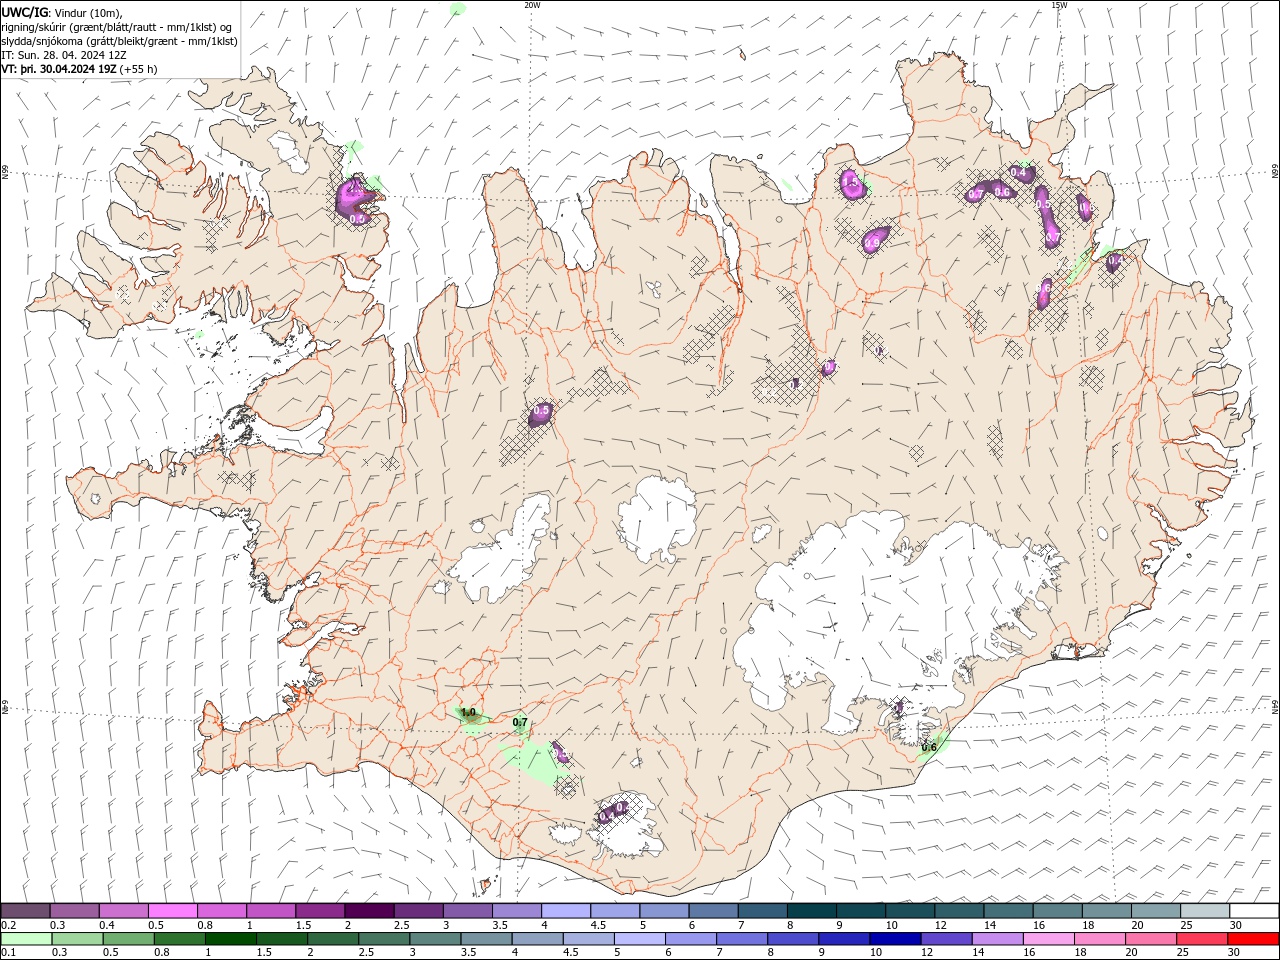Click the '0.1' value on lower legend scale

8,952
